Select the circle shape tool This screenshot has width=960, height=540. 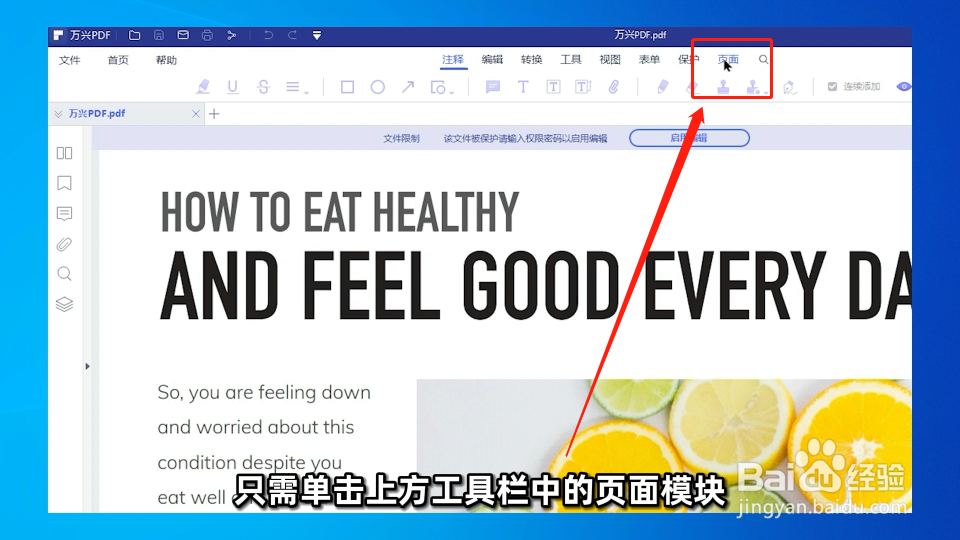[x=378, y=87]
